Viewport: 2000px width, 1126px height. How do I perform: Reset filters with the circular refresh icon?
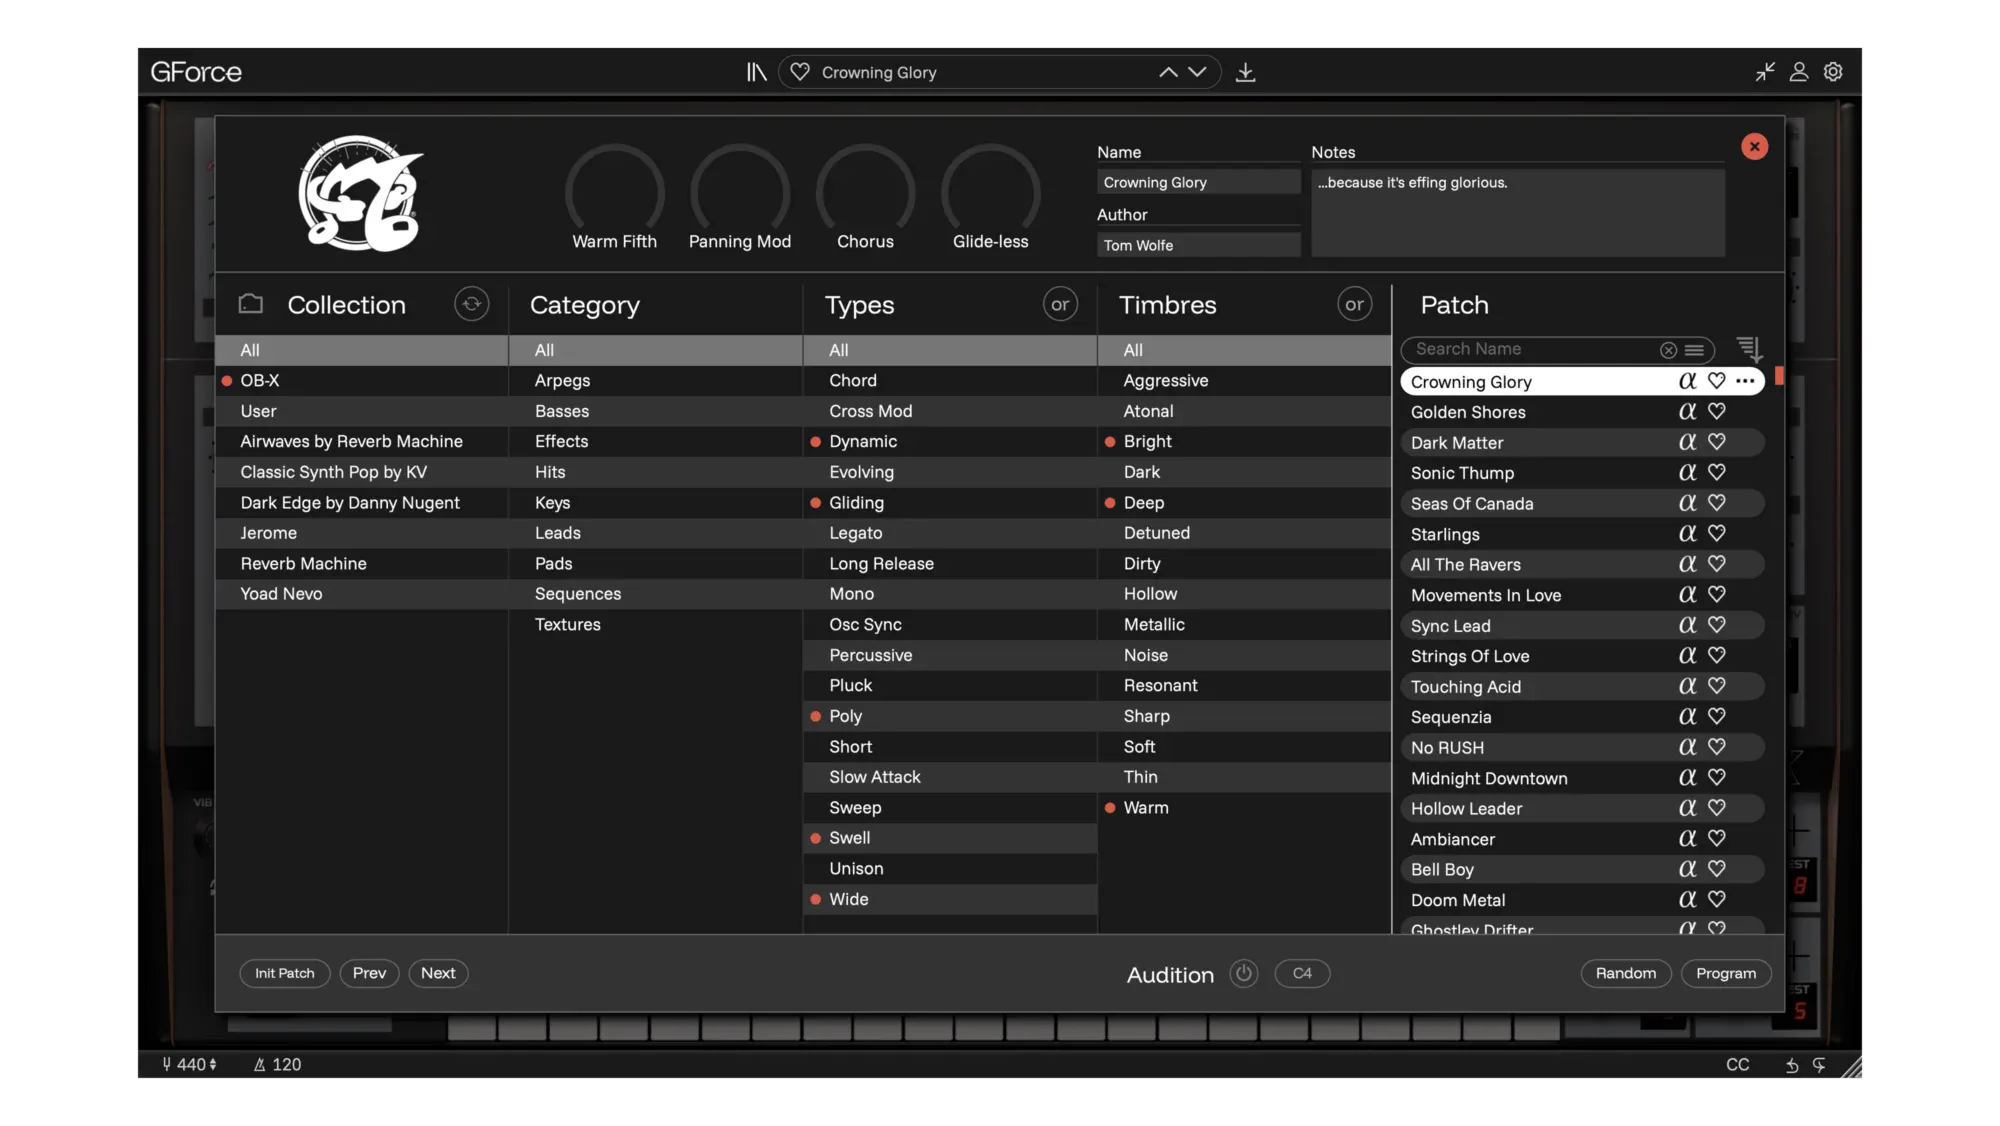(x=472, y=304)
